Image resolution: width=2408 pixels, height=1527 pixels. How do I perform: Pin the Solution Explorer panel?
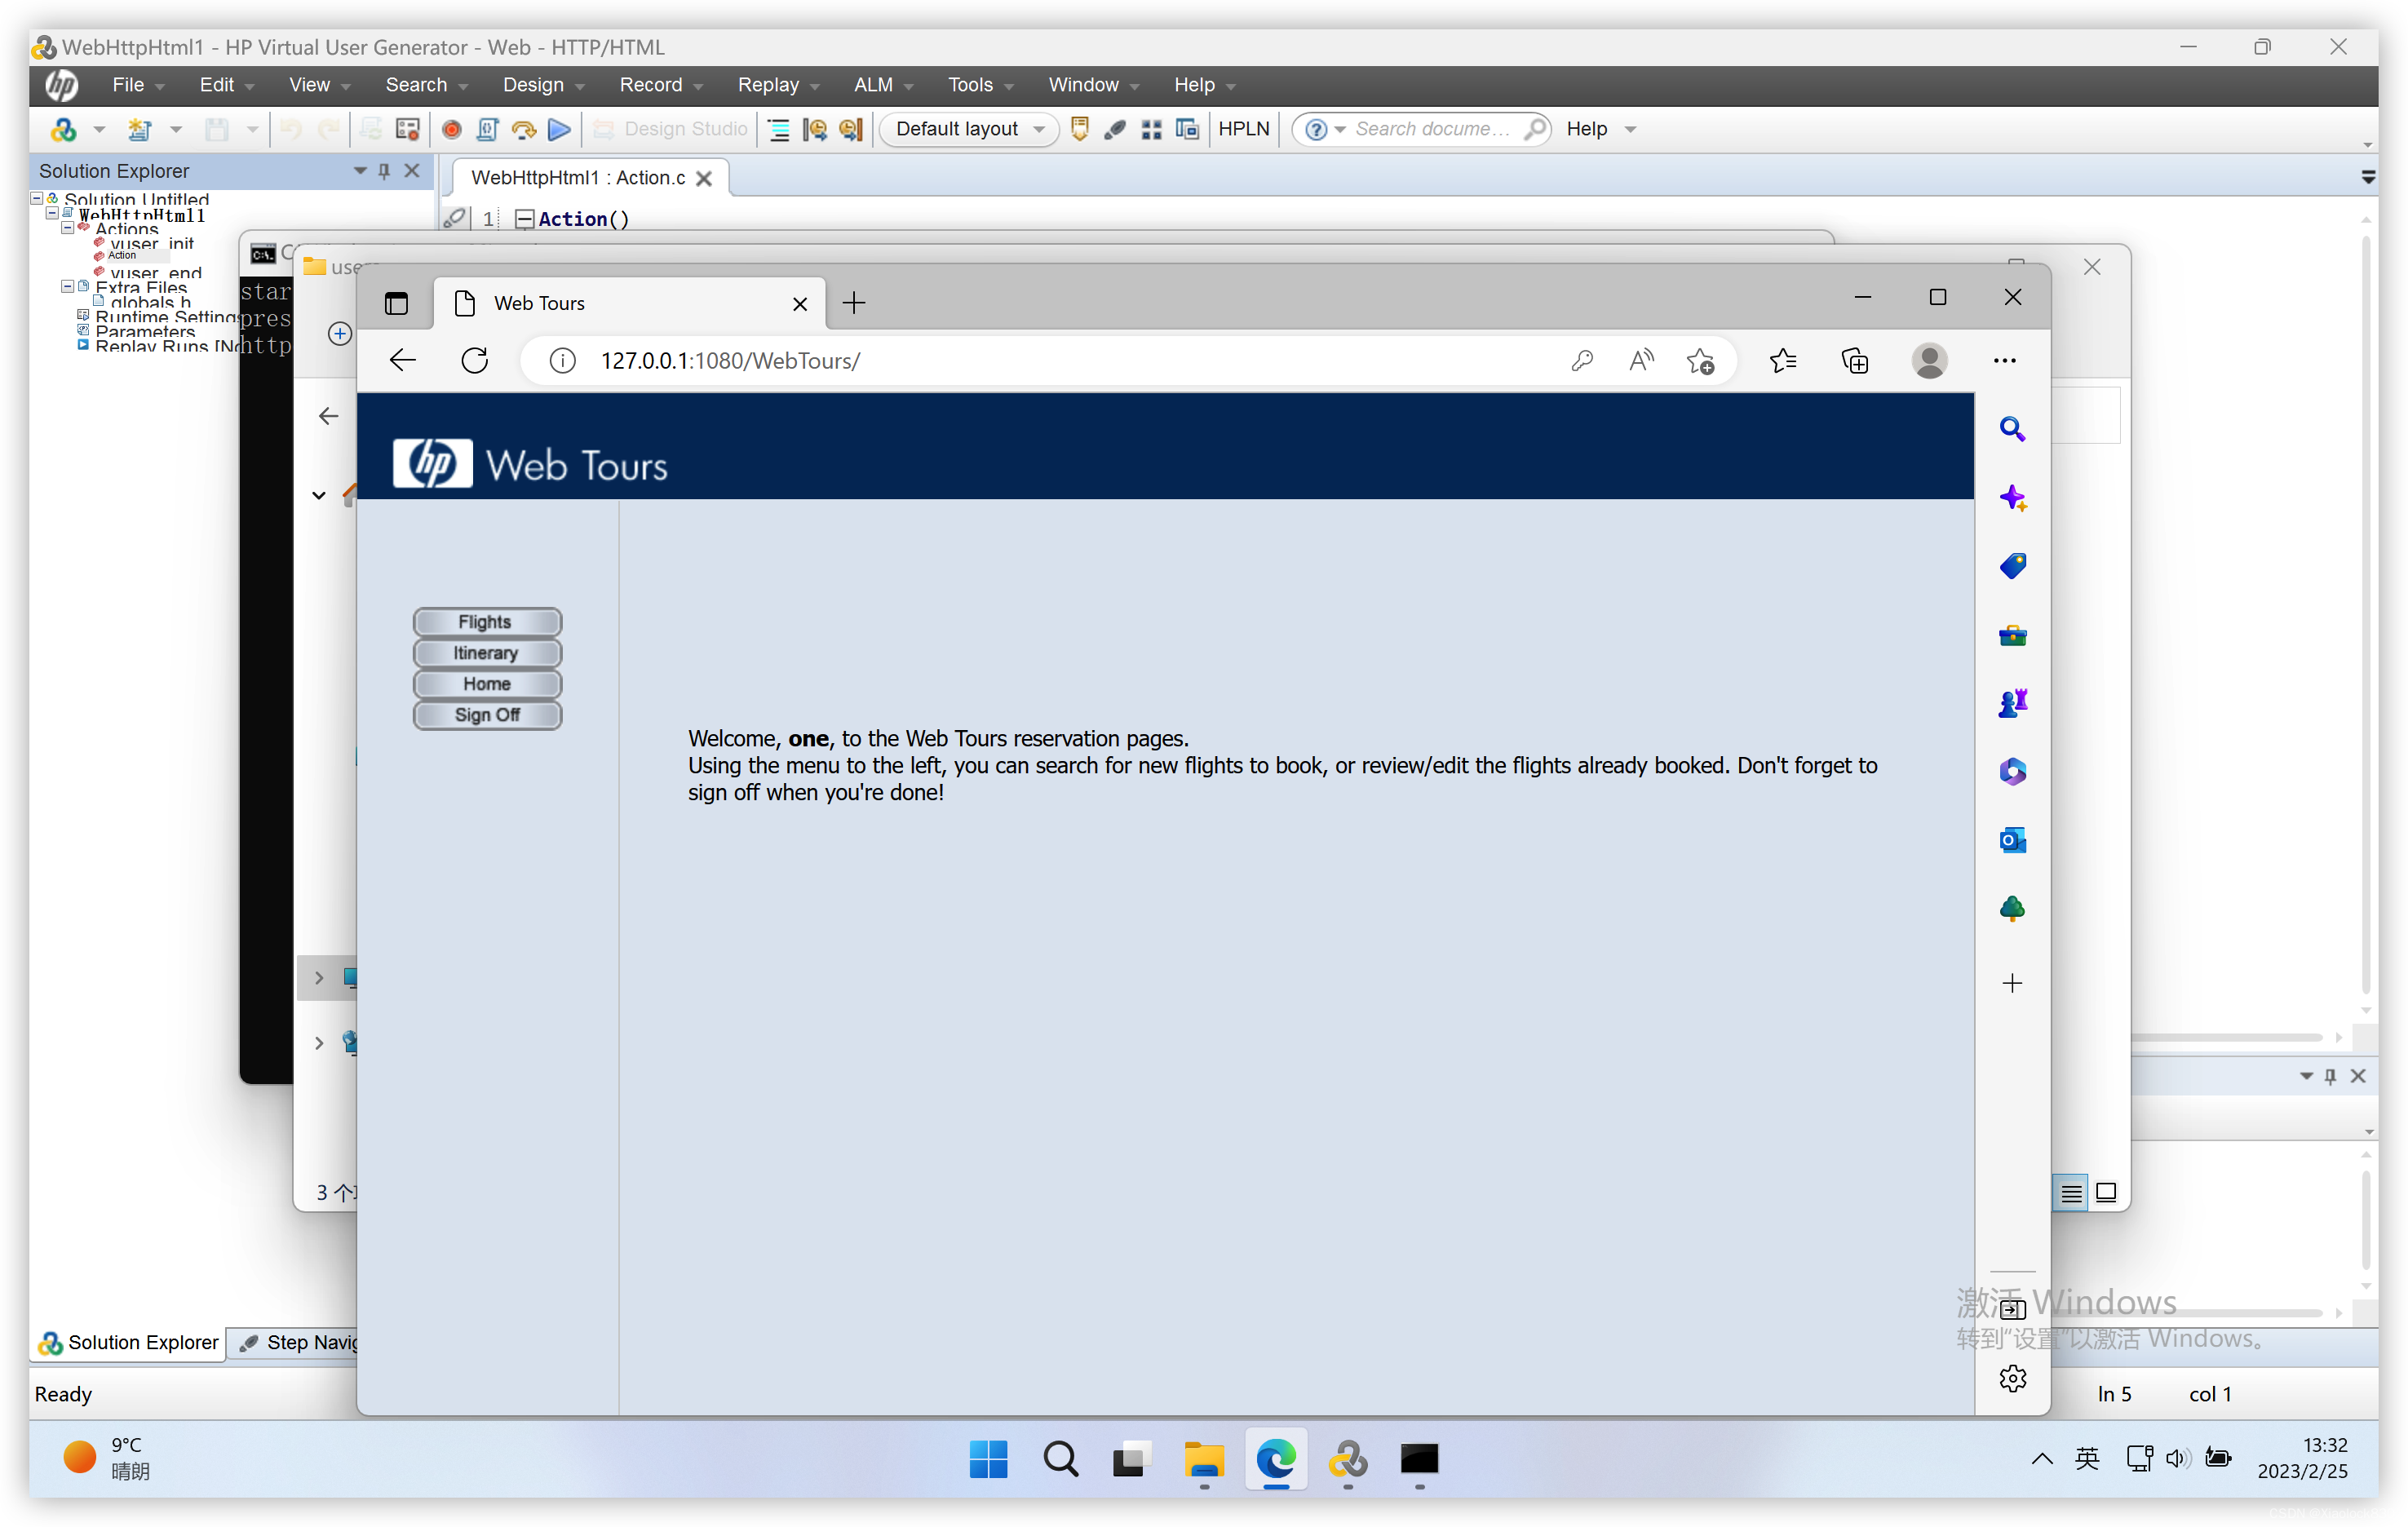[x=384, y=170]
